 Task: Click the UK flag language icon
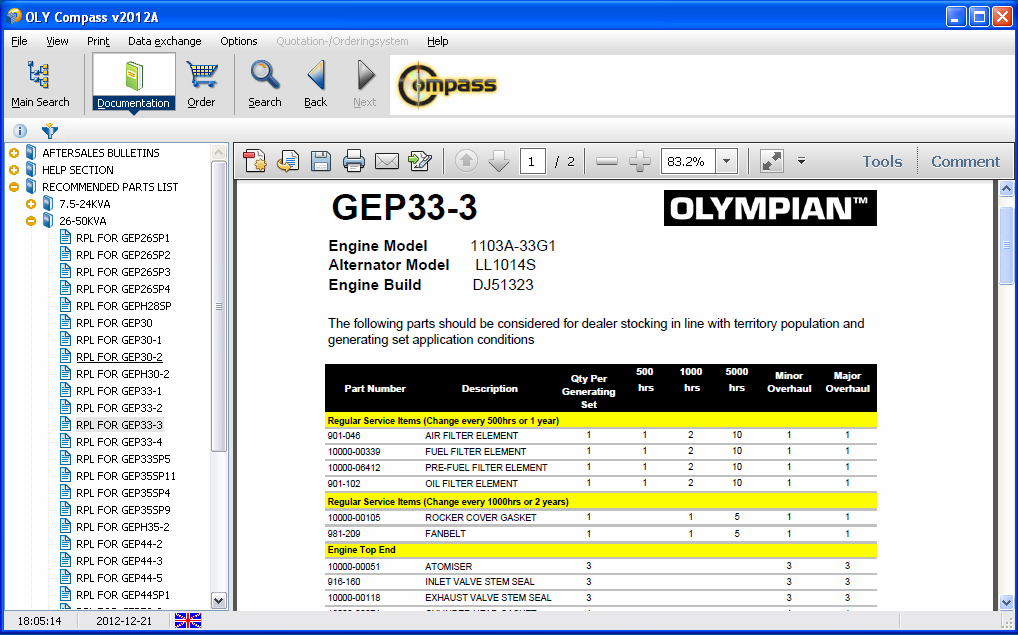[x=188, y=621]
